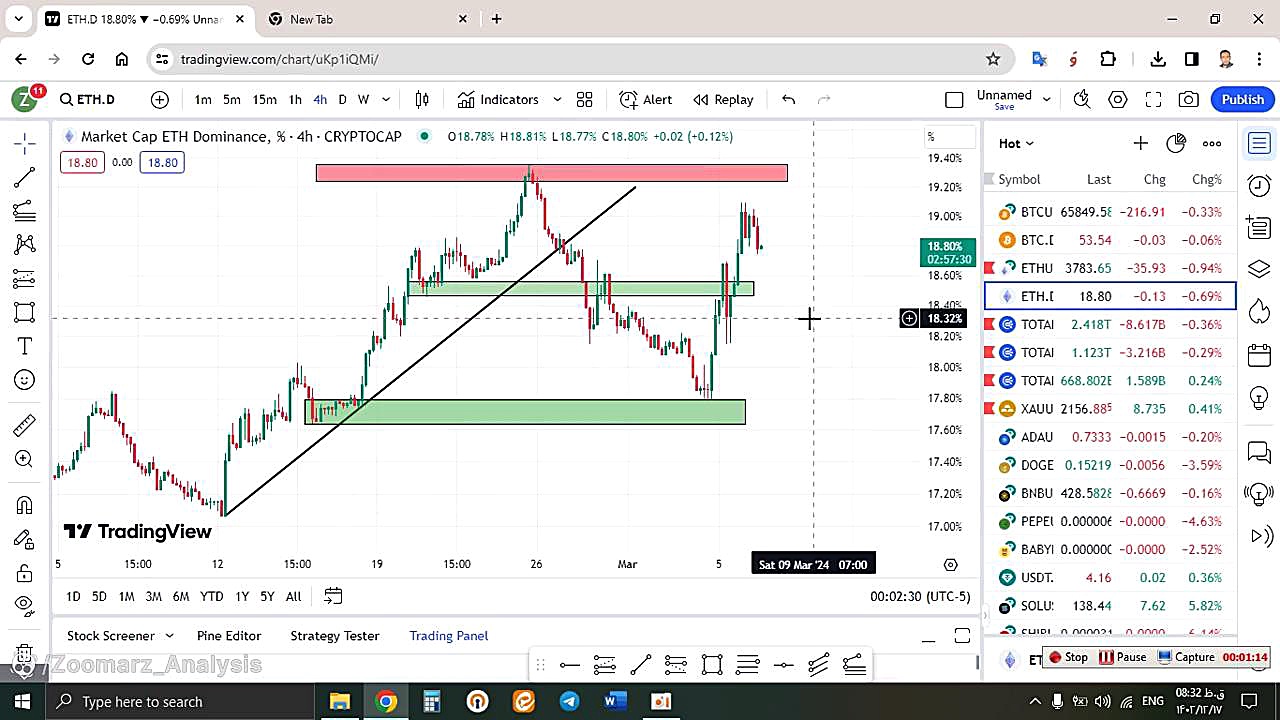
Task: Open the Hotlists flame sidebar icon
Action: 1259,312
